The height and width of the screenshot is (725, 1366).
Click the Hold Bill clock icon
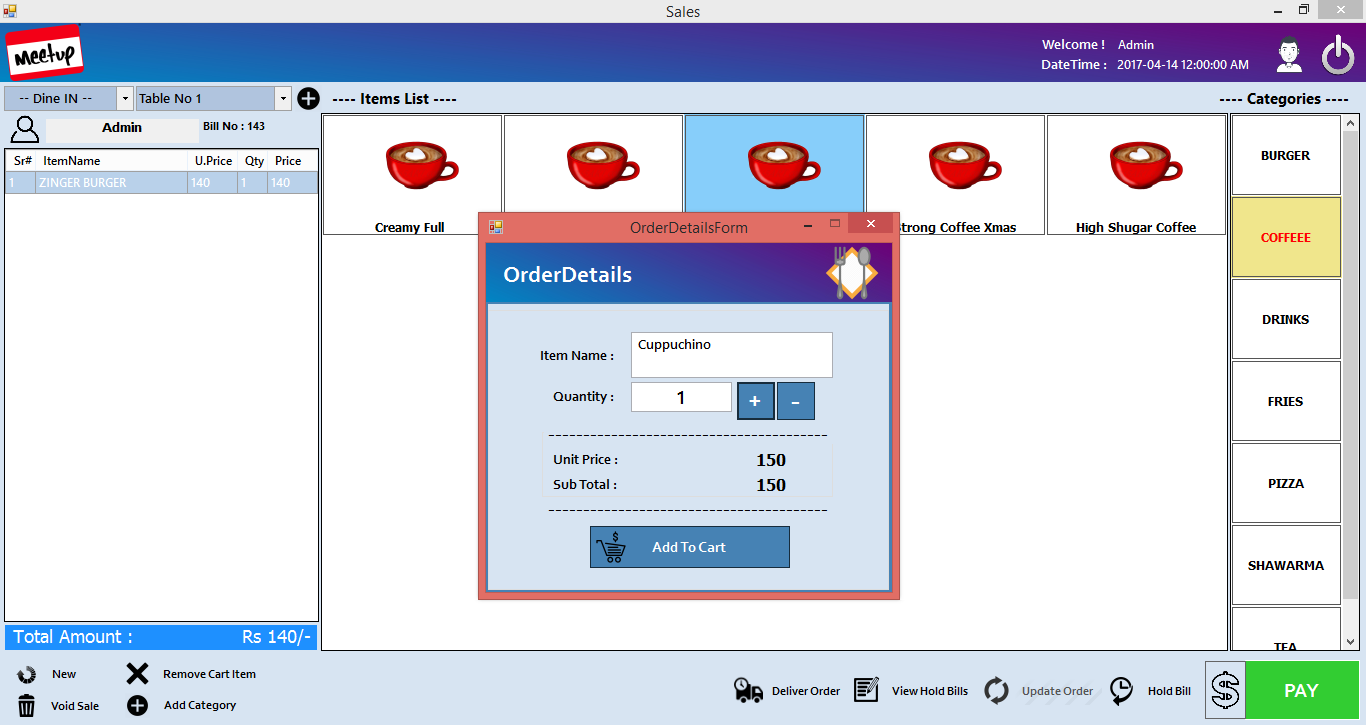(x=1120, y=690)
